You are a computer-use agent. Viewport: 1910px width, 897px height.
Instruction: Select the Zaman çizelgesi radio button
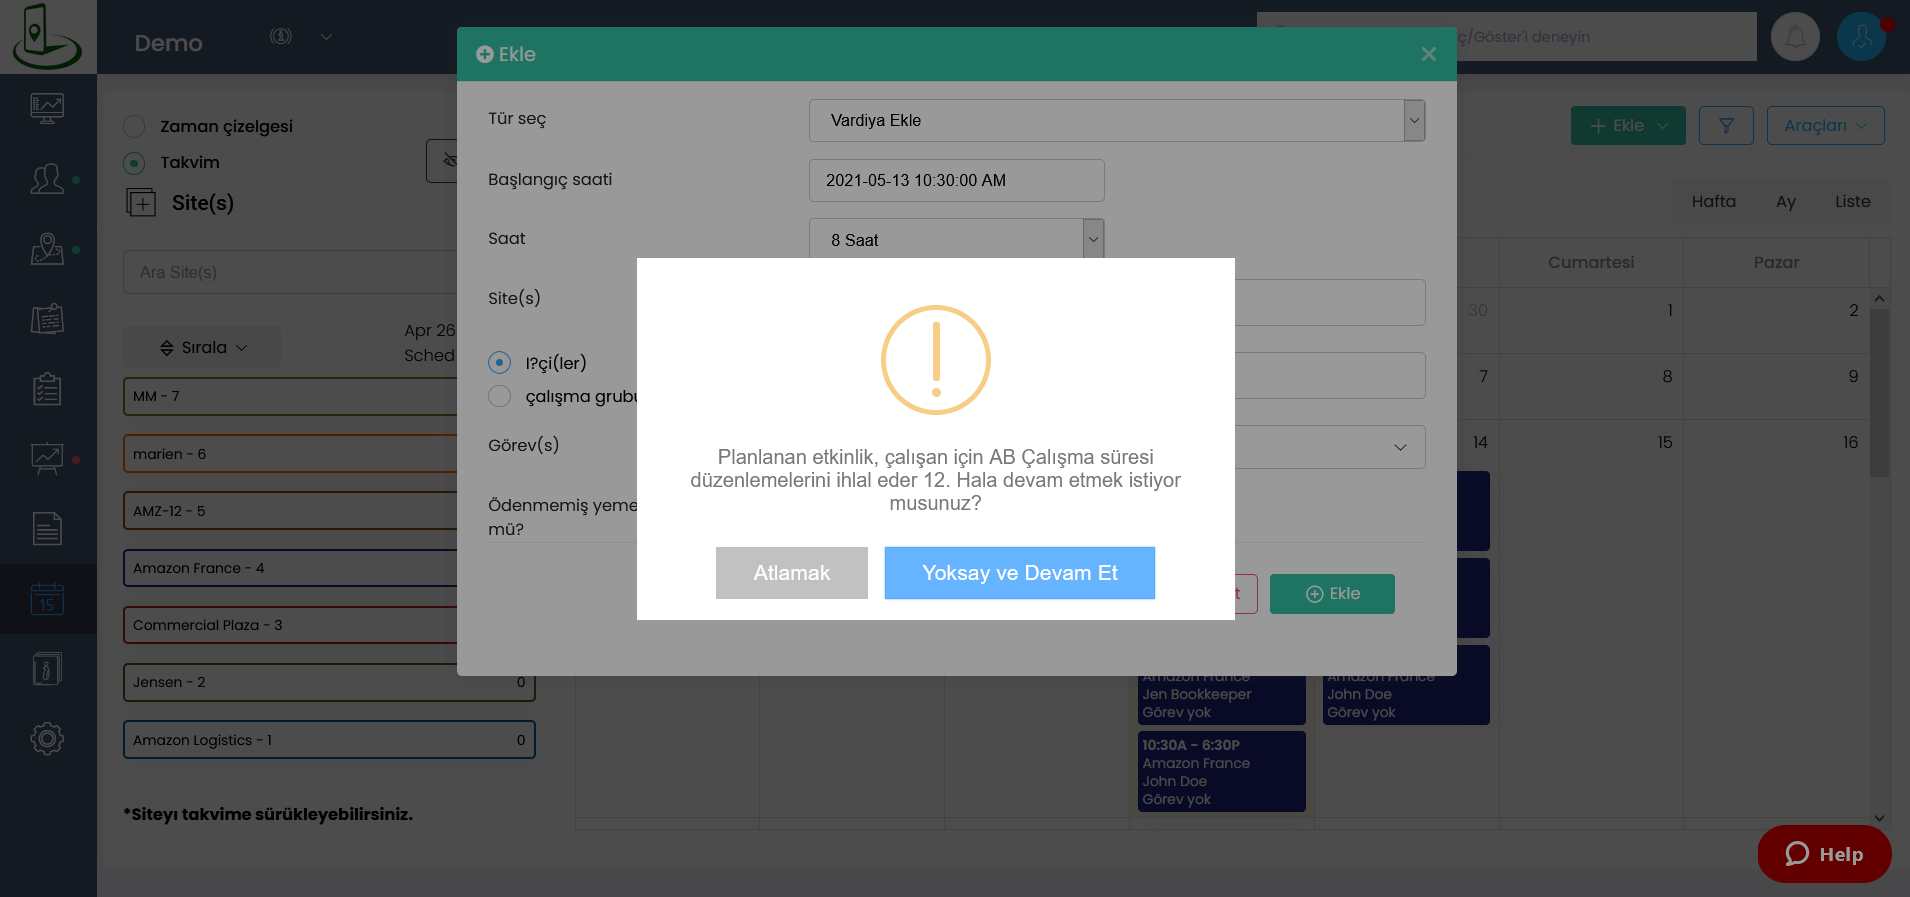(134, 127)
